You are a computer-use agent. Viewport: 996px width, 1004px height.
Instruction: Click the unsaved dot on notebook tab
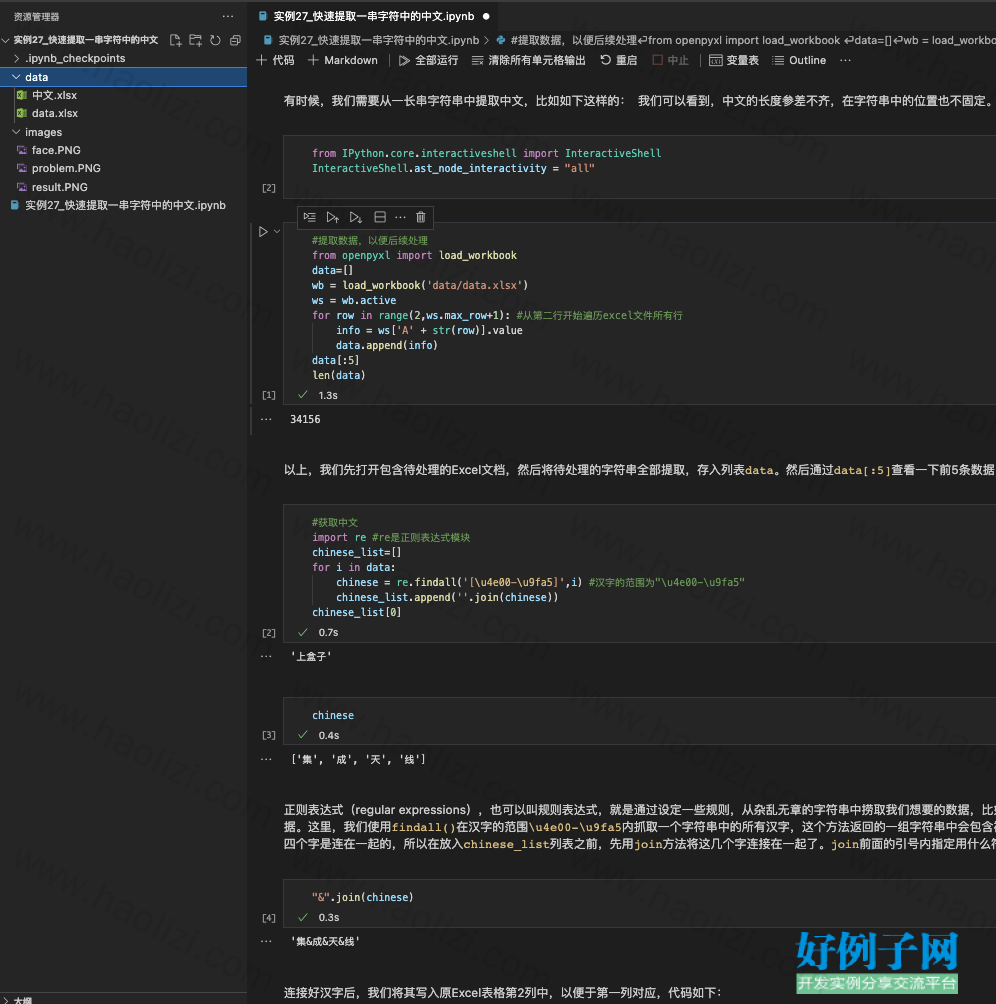coord(486,17)
